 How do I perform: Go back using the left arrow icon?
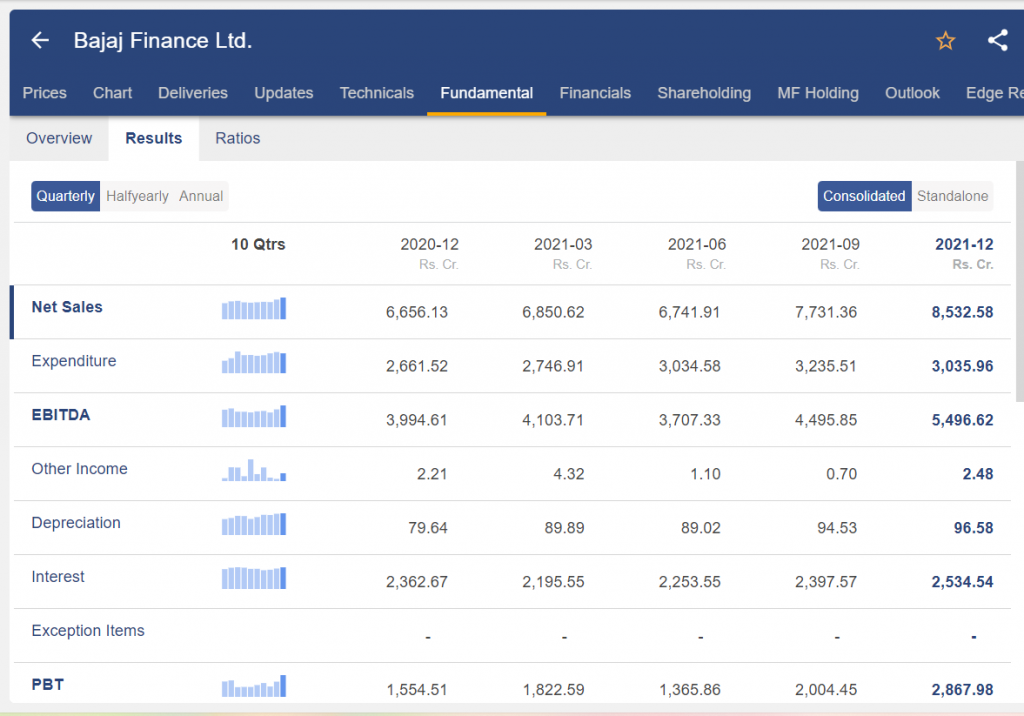[x=40, y=41]
